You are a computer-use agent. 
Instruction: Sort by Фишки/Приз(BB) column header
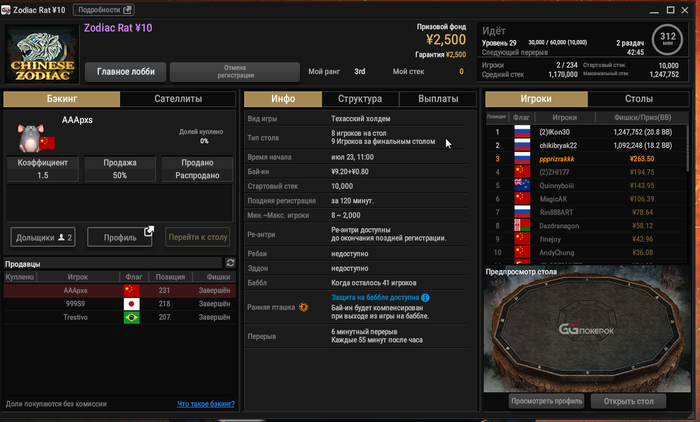tap(642, 117)
